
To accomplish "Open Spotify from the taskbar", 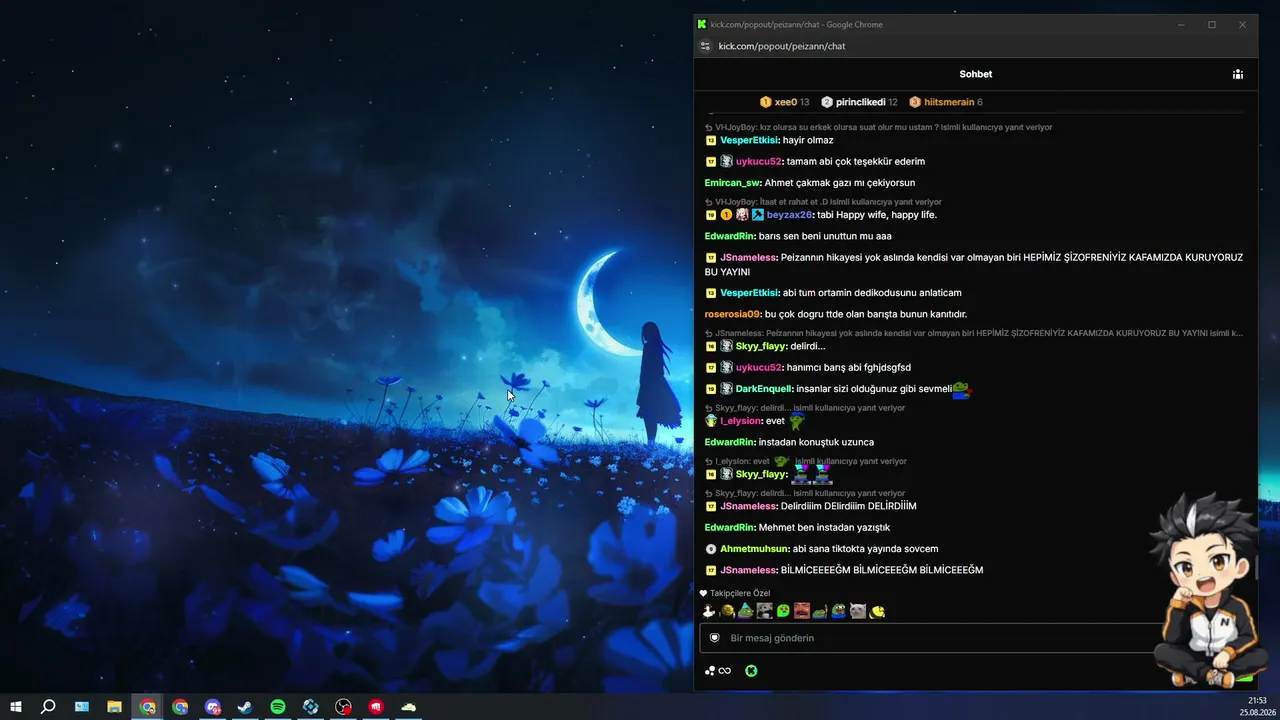I will [x=278, y=707].
